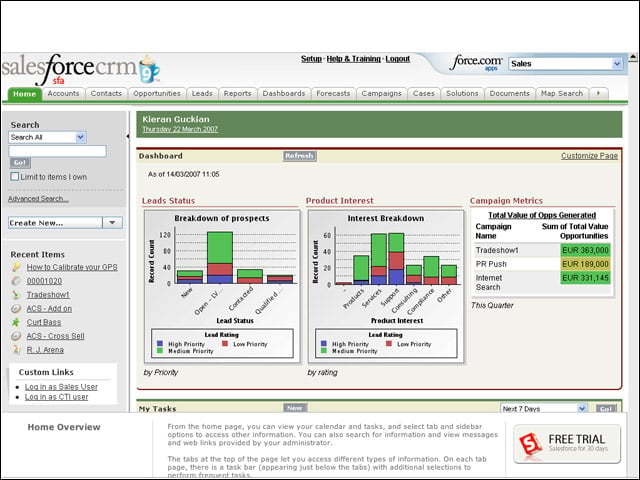This screenshot has height=480, width=640.
Task: Click the page scrollbar up arrow
Action: pos(633,57)
